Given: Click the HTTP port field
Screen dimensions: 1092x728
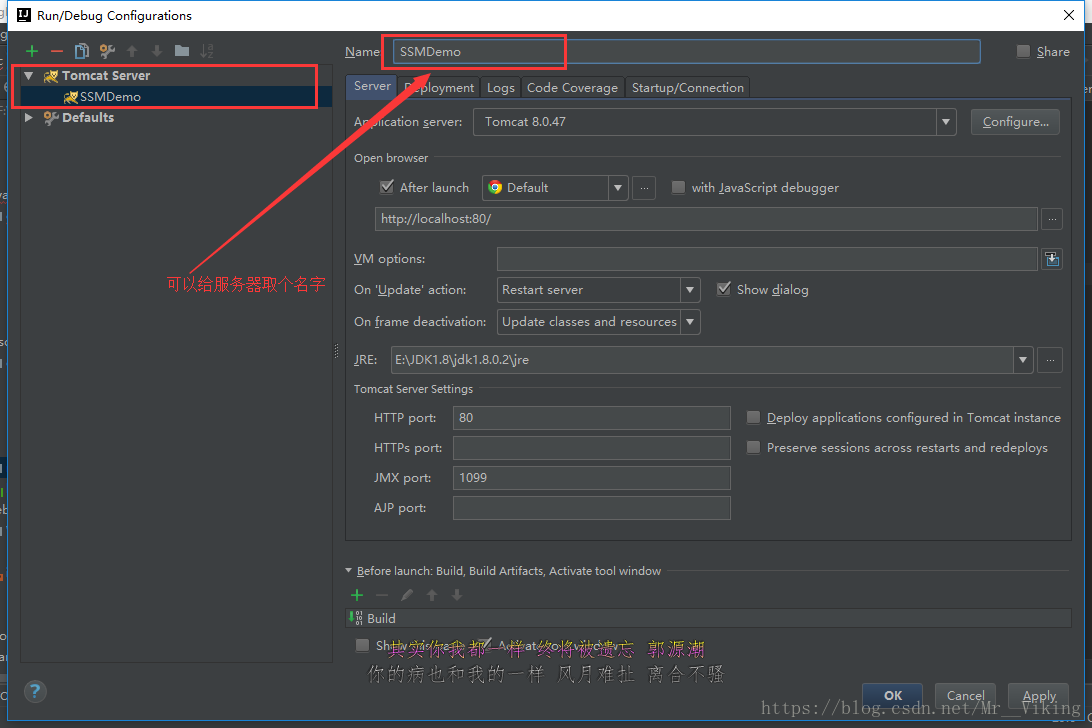Looking at the screenshot, I should tap(591, 418).
